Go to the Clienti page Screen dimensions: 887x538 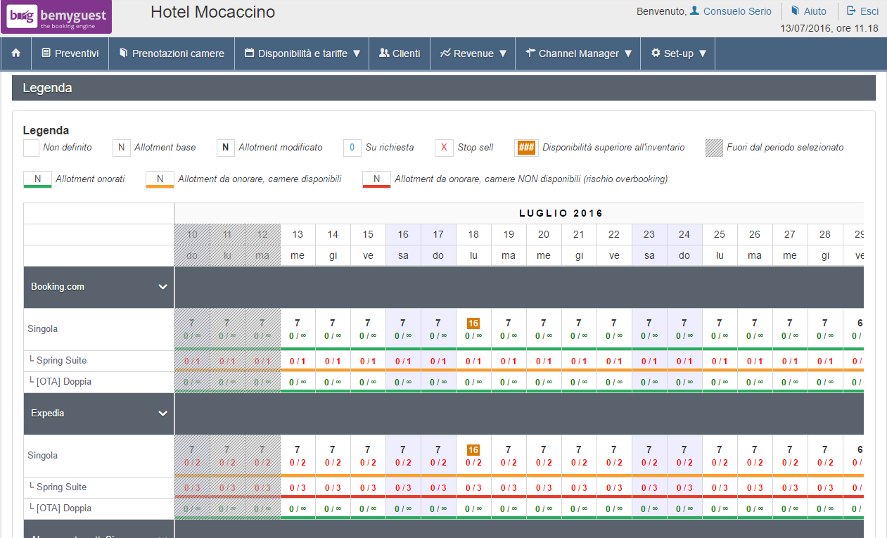[399, 53]
